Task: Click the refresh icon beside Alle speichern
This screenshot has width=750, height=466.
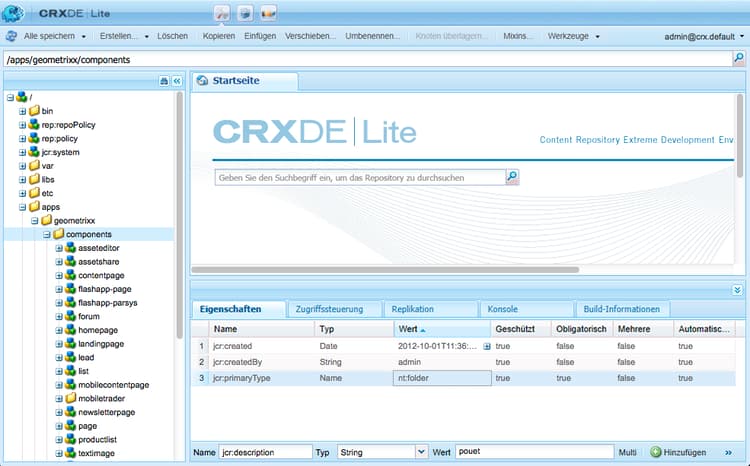Action: pos(11,36)
